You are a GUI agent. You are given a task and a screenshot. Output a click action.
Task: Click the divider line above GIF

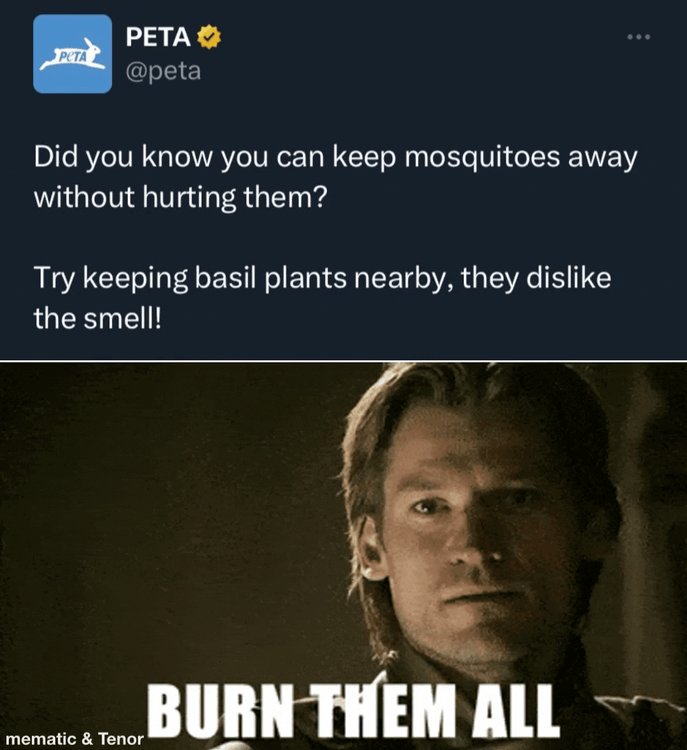[x=344, y=360]
